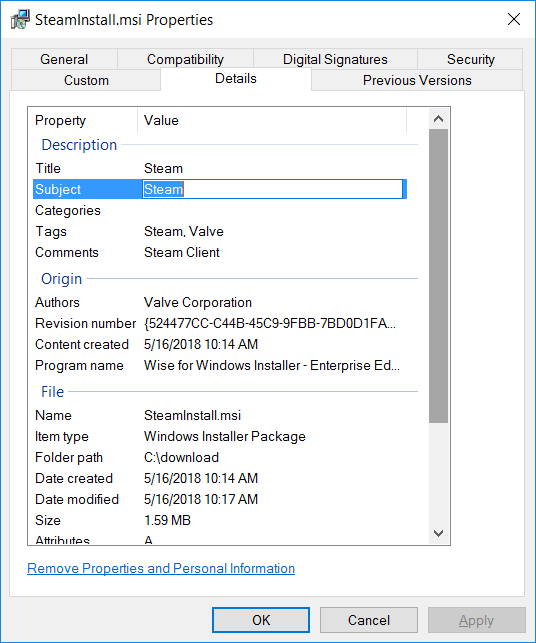Open the Digital Signatures tab

[x=335, y=59]
